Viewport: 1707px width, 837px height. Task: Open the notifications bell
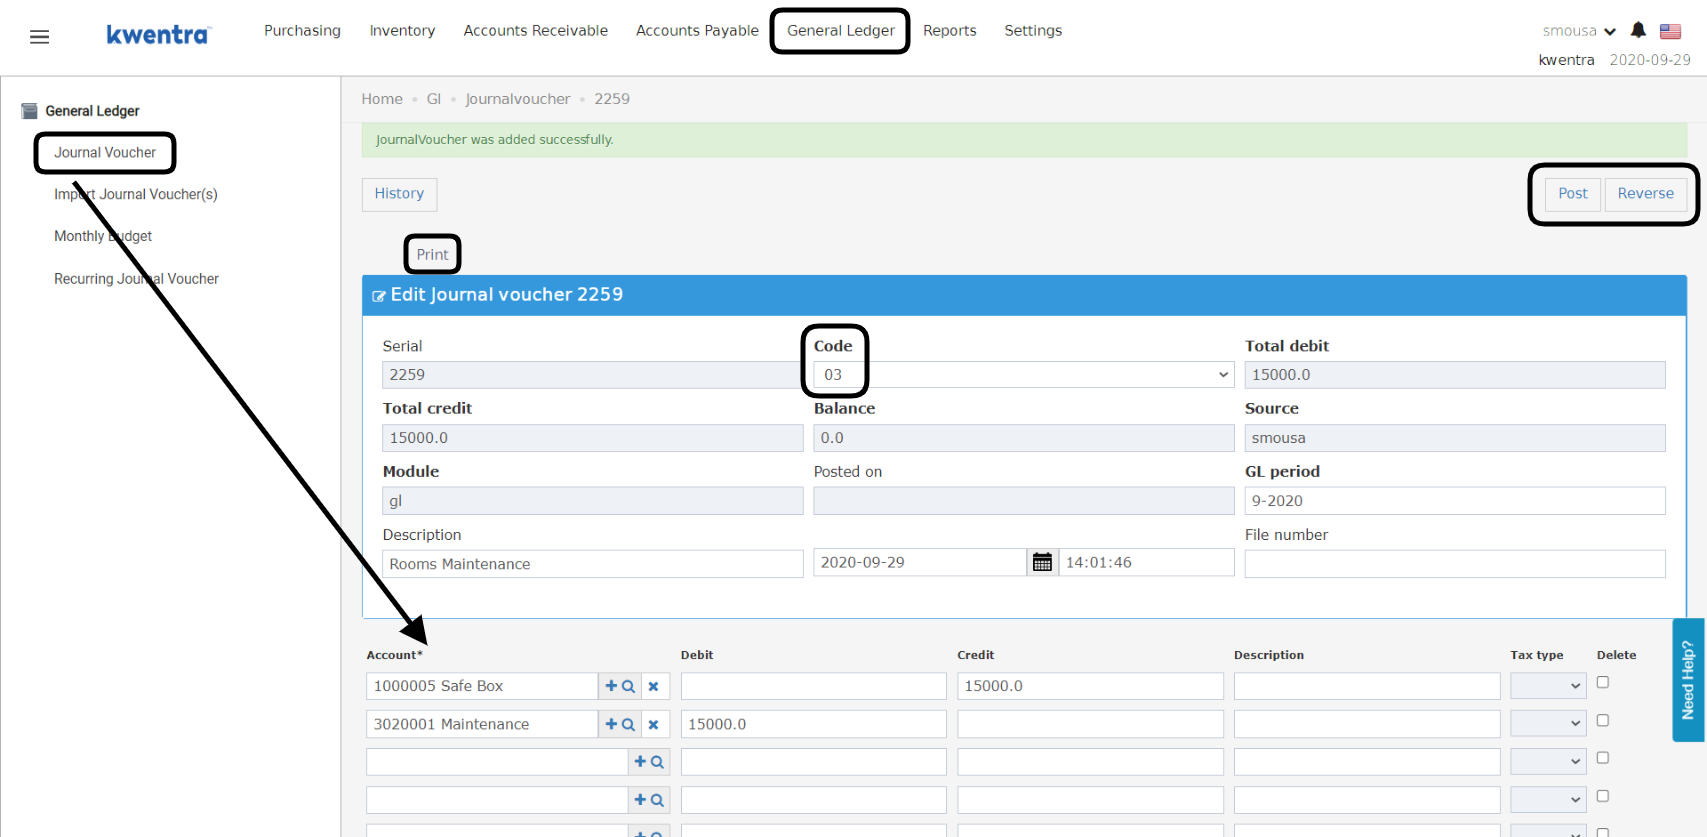[x=1638, y=30]
